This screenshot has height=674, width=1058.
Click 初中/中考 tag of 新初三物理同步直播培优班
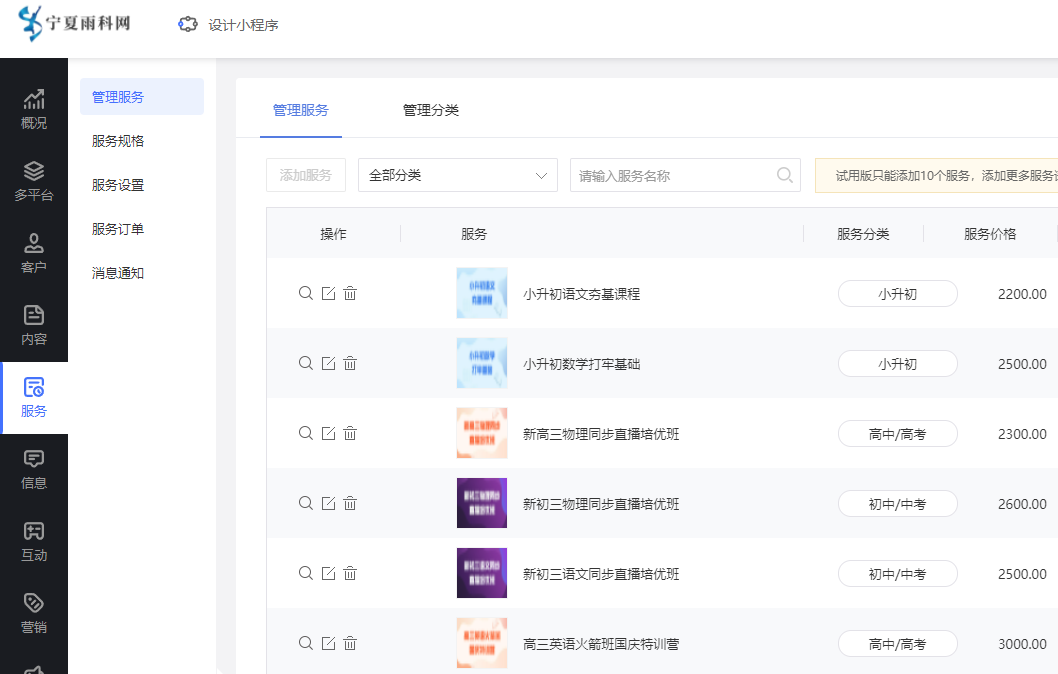pos(897,504)
